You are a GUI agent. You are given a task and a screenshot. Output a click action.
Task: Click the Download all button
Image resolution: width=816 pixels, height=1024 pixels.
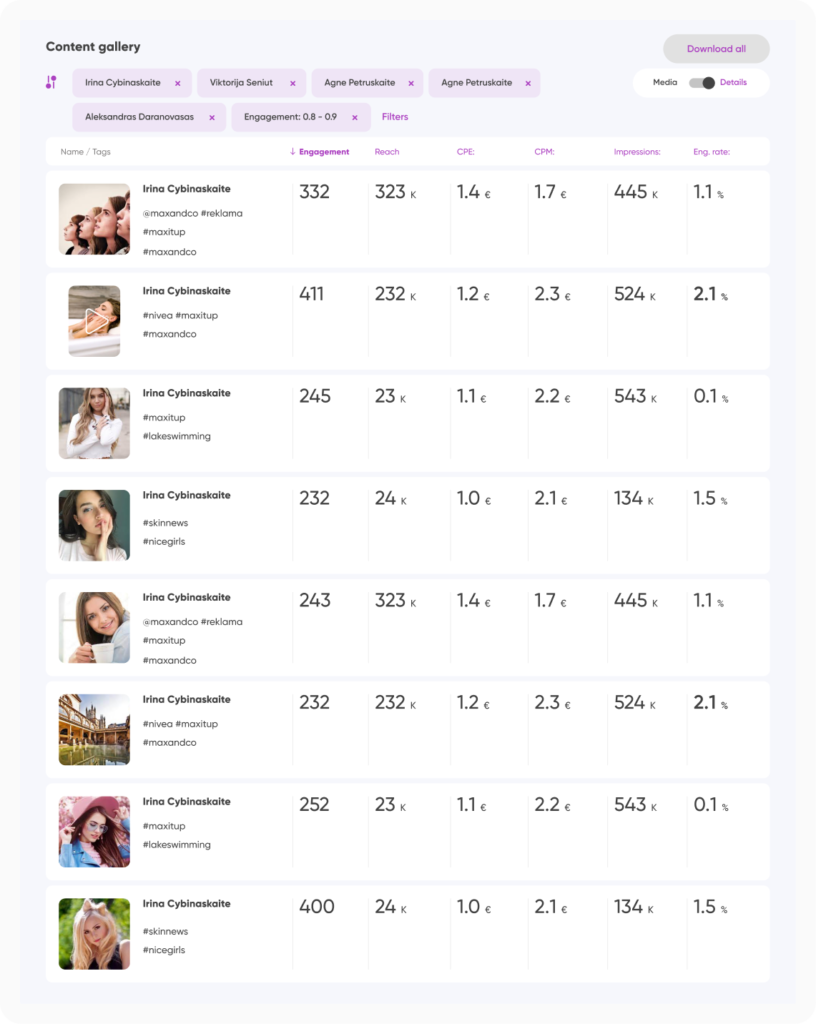pos(716,49)
